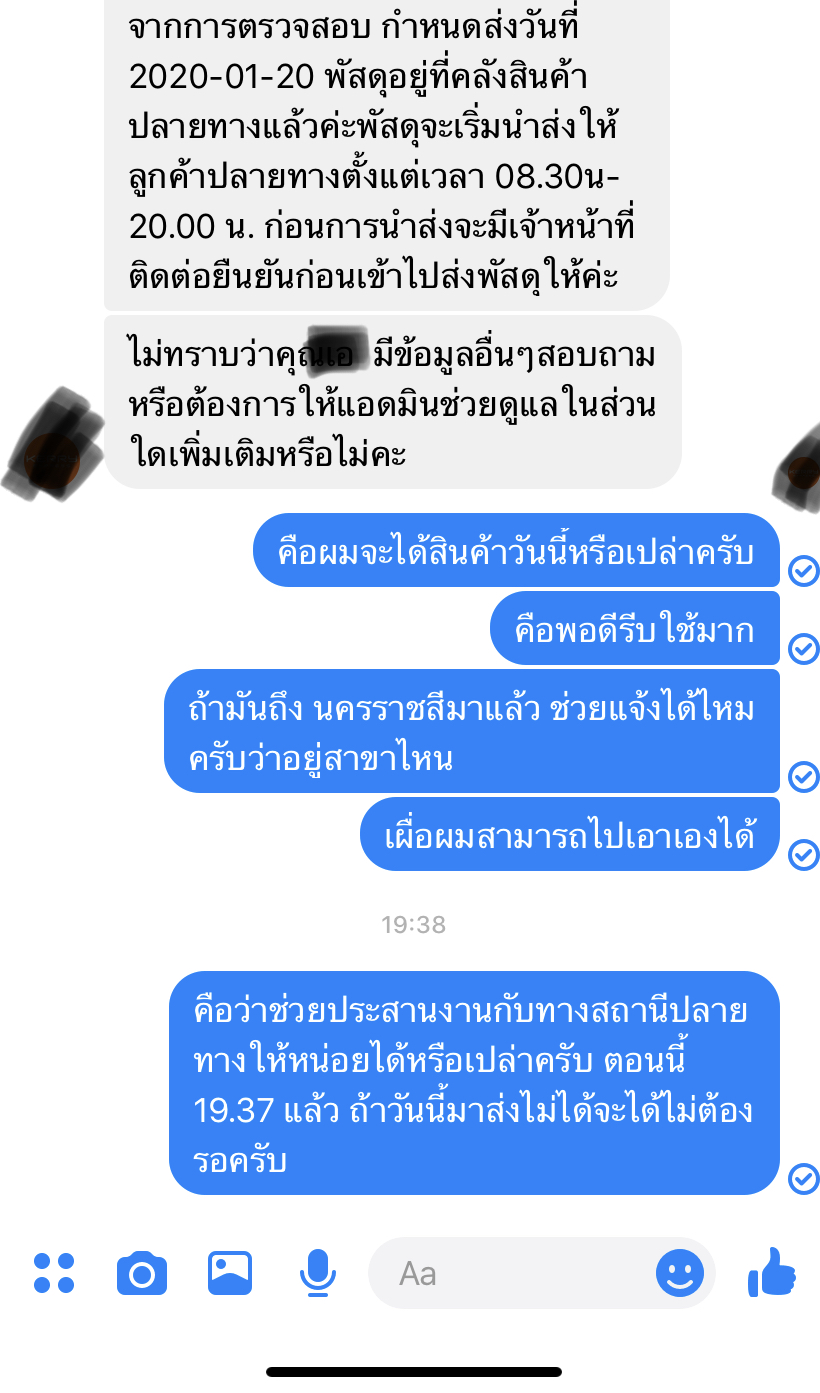Tap delivered checkmark beside คือพอดีรีบใช้มาก message
This screenshot has height=1393, width=820.
(804, 649)
